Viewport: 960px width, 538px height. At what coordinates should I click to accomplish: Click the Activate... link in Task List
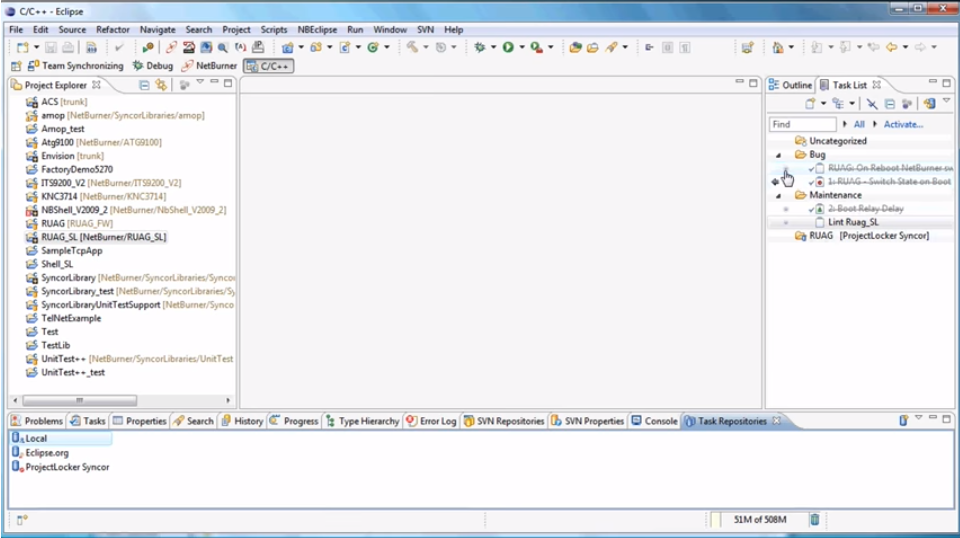pos(903,124)
